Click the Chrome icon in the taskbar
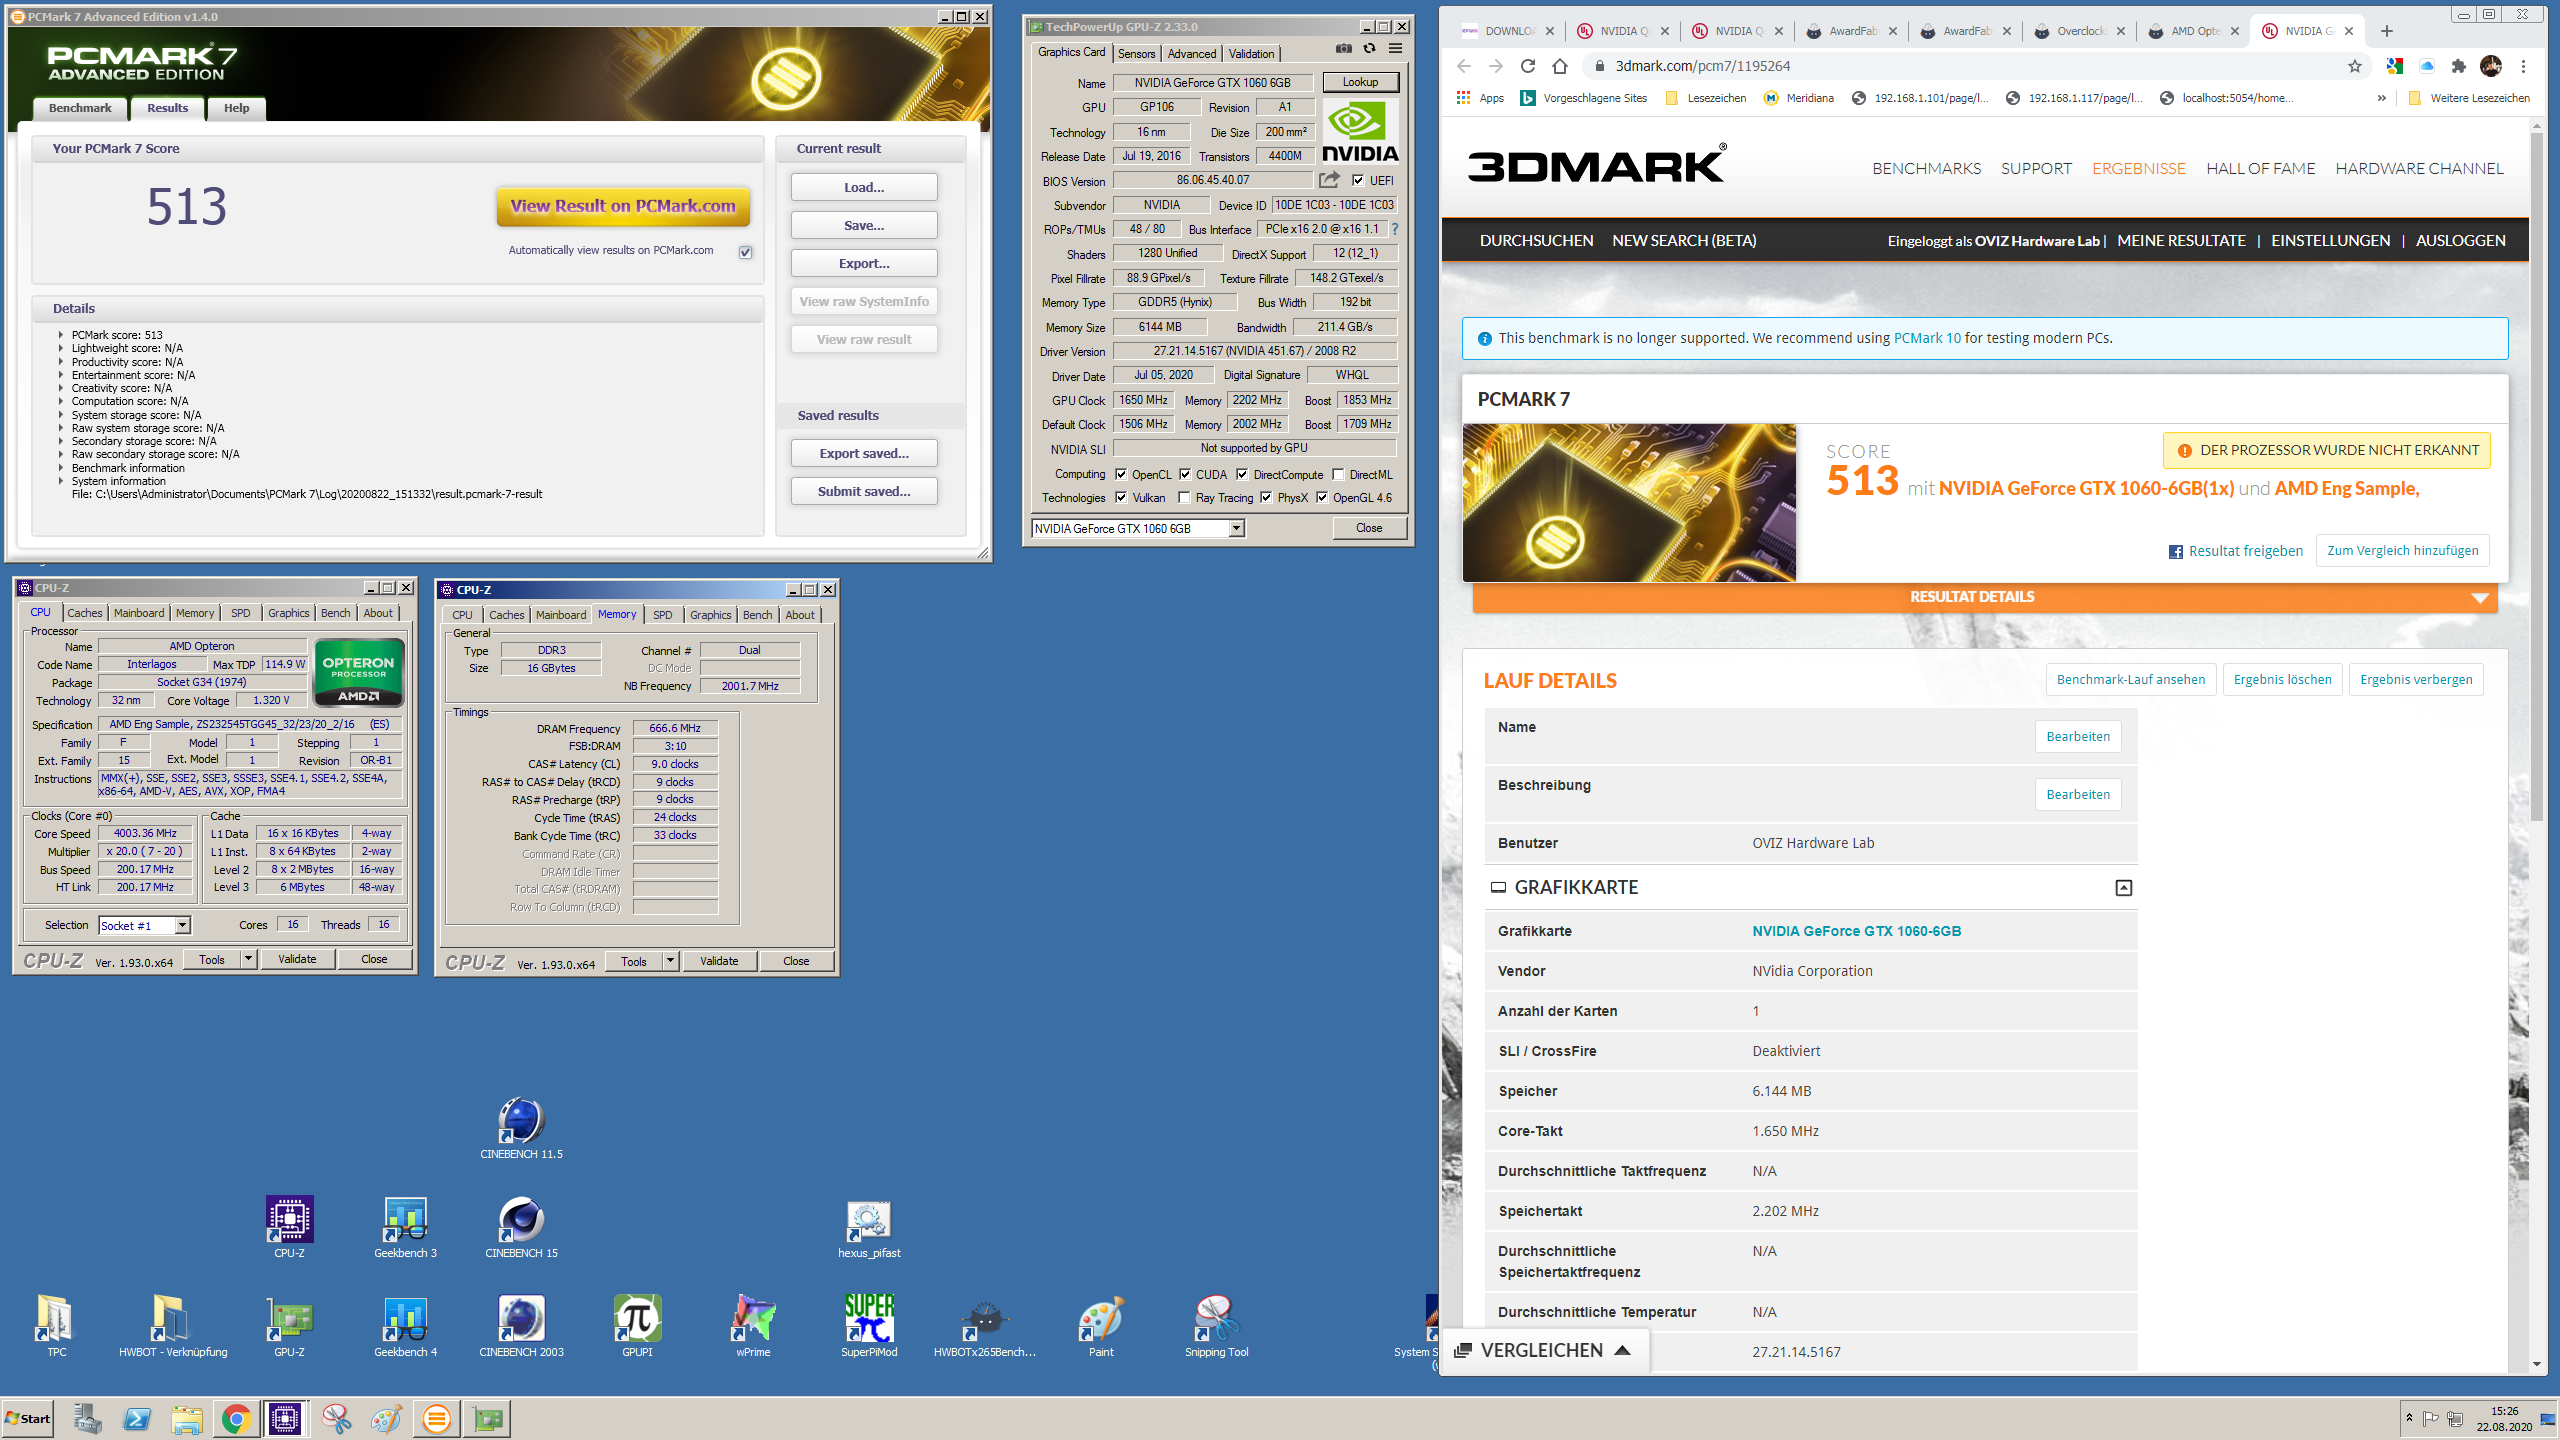Image resolution: width=2560 pixels, height=1440 pixels. coord(236,1418)
